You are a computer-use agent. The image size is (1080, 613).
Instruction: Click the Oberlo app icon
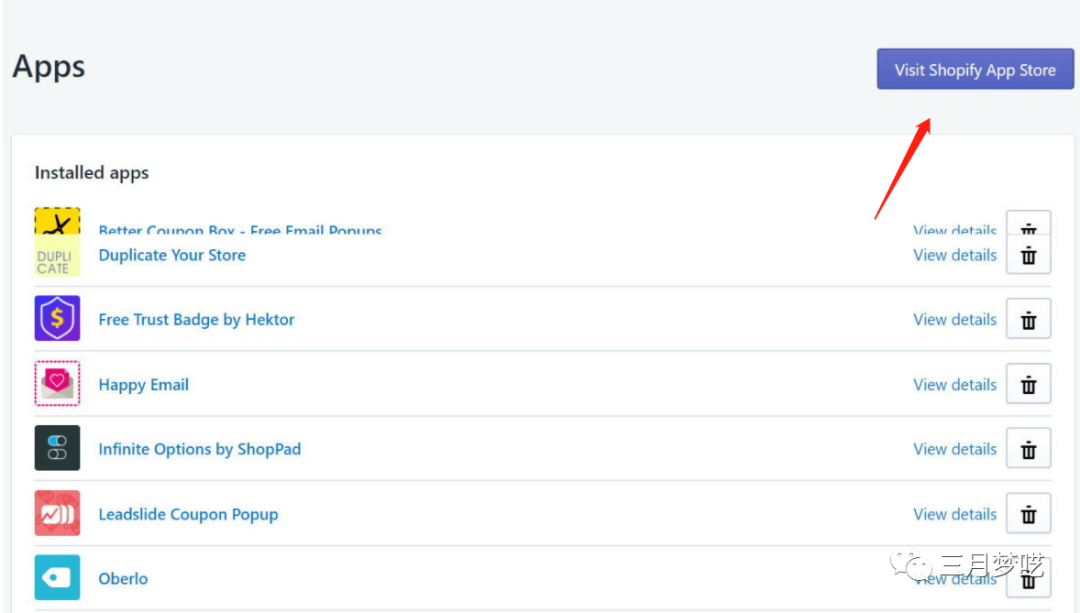click(57, 578)
